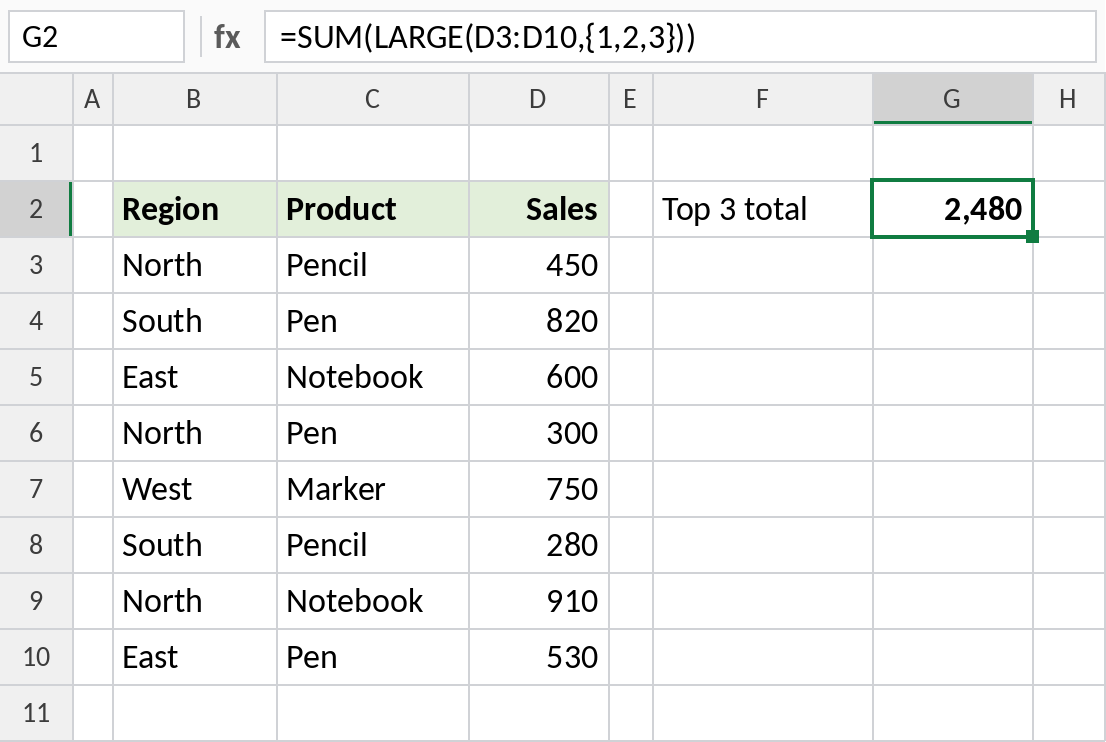Click the North cell in row 6
This screenshot has width=1106, height=742.
(195, 433)
